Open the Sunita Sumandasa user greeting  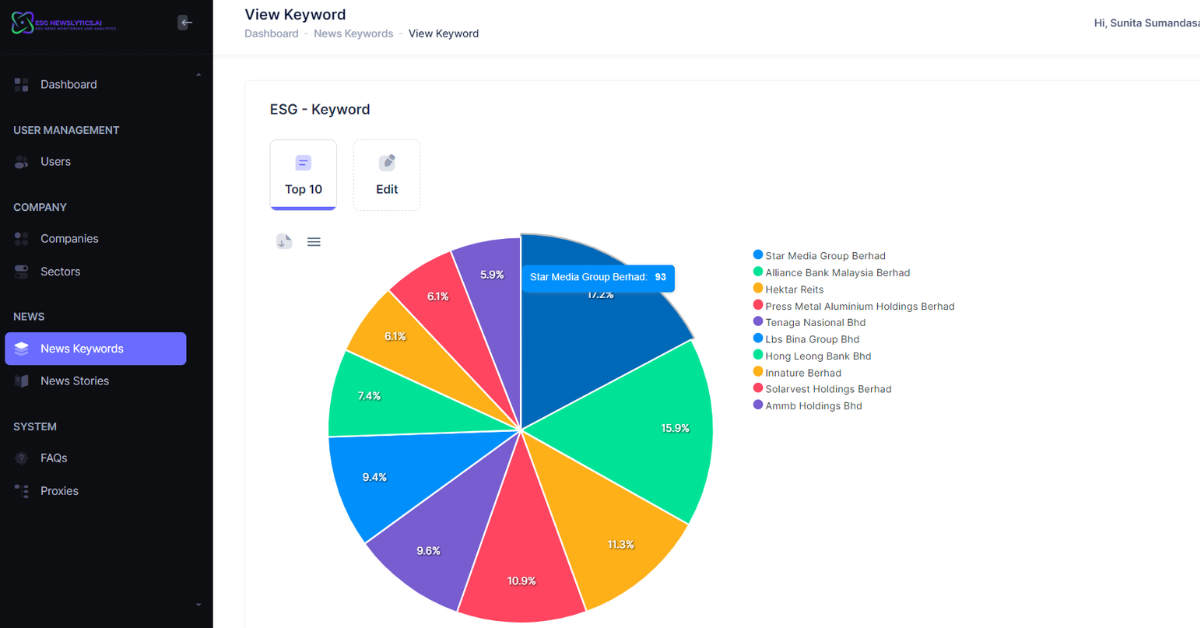[x=1147, y=22]
